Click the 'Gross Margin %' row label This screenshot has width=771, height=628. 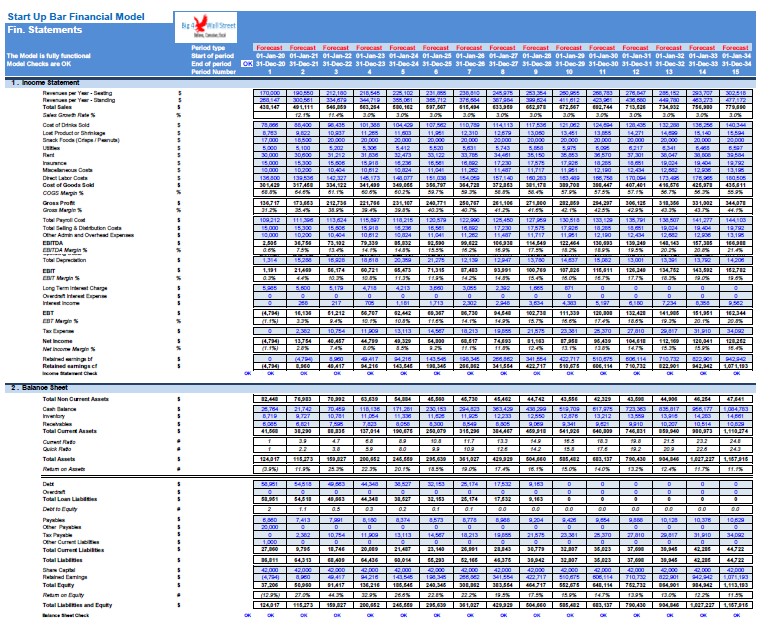pyautogui.click(x=62, y=210)
